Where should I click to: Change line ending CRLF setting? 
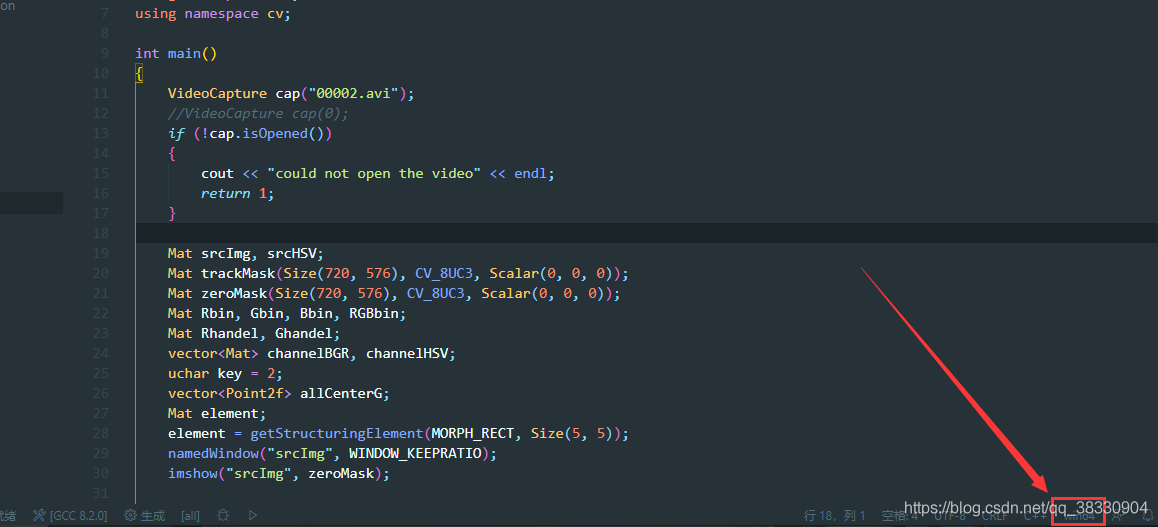click(x=994, y=515)
